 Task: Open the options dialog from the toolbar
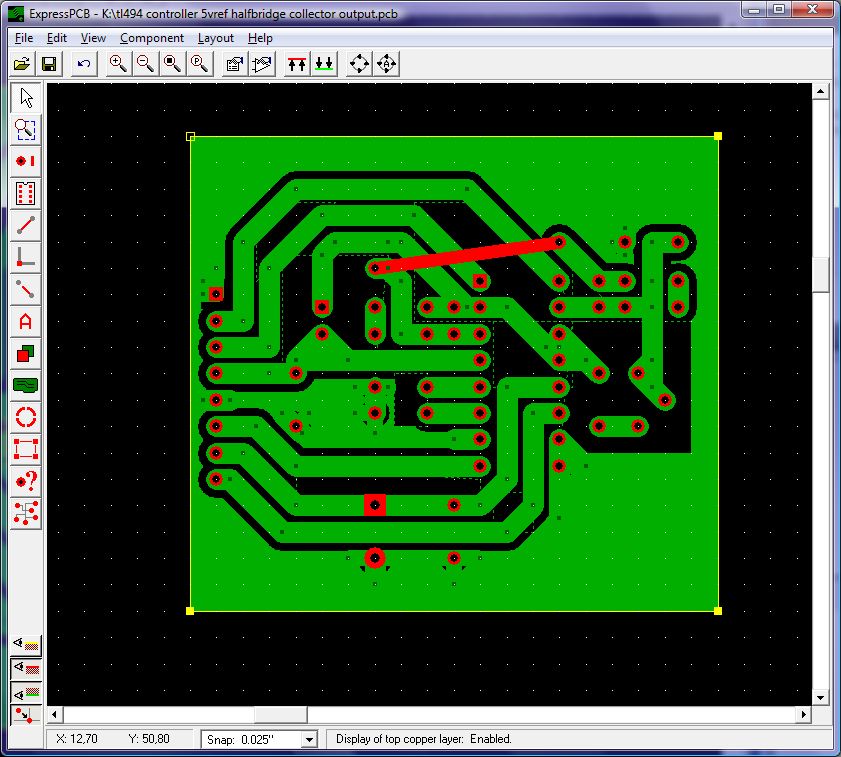click(235, 64)
